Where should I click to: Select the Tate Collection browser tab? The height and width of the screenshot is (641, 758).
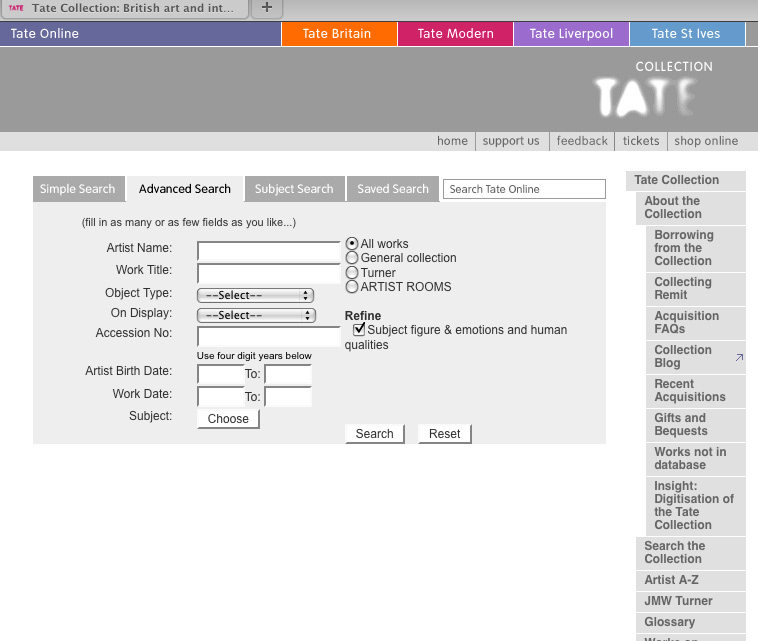point(125,9)
